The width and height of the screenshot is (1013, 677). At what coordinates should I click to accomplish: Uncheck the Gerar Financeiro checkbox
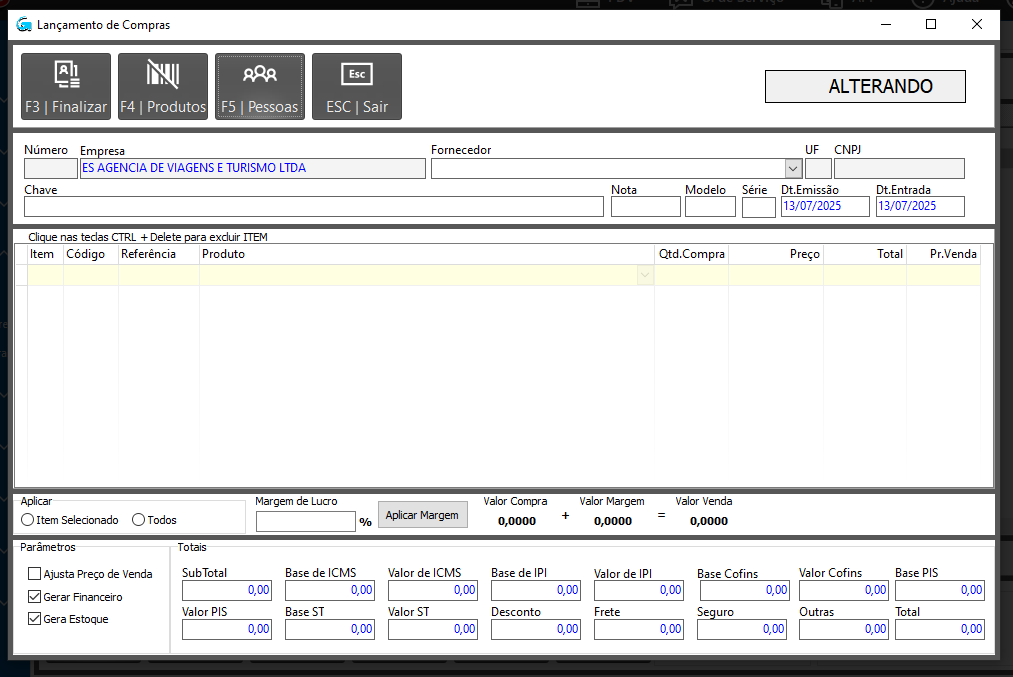tap(35, 597)
